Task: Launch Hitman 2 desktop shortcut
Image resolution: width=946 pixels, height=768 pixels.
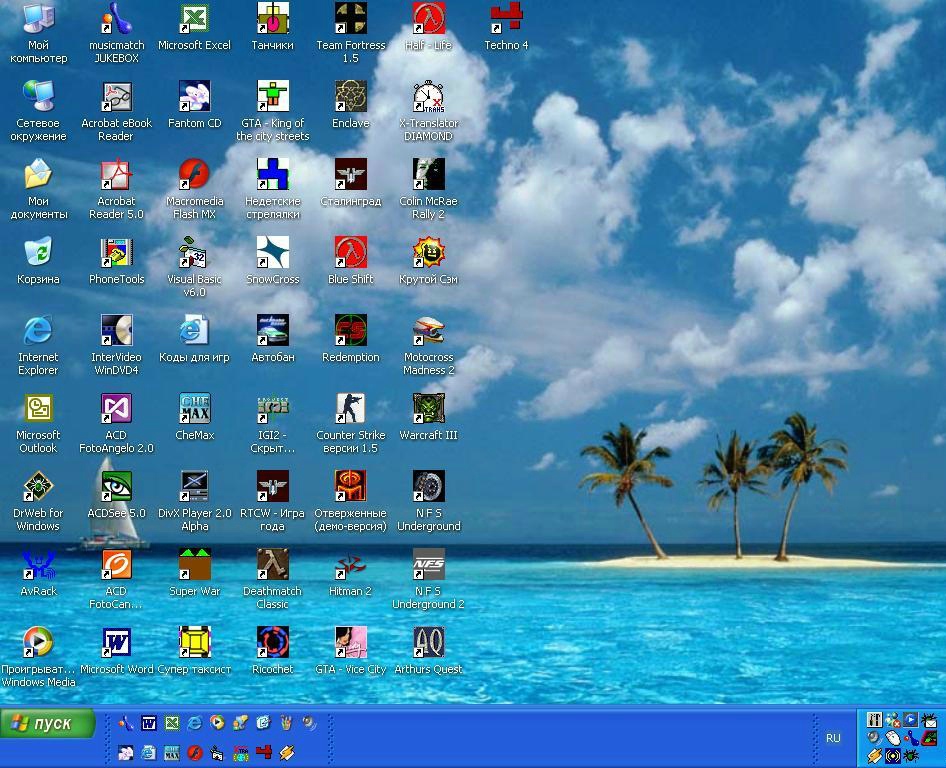Action: coord(350,565)
